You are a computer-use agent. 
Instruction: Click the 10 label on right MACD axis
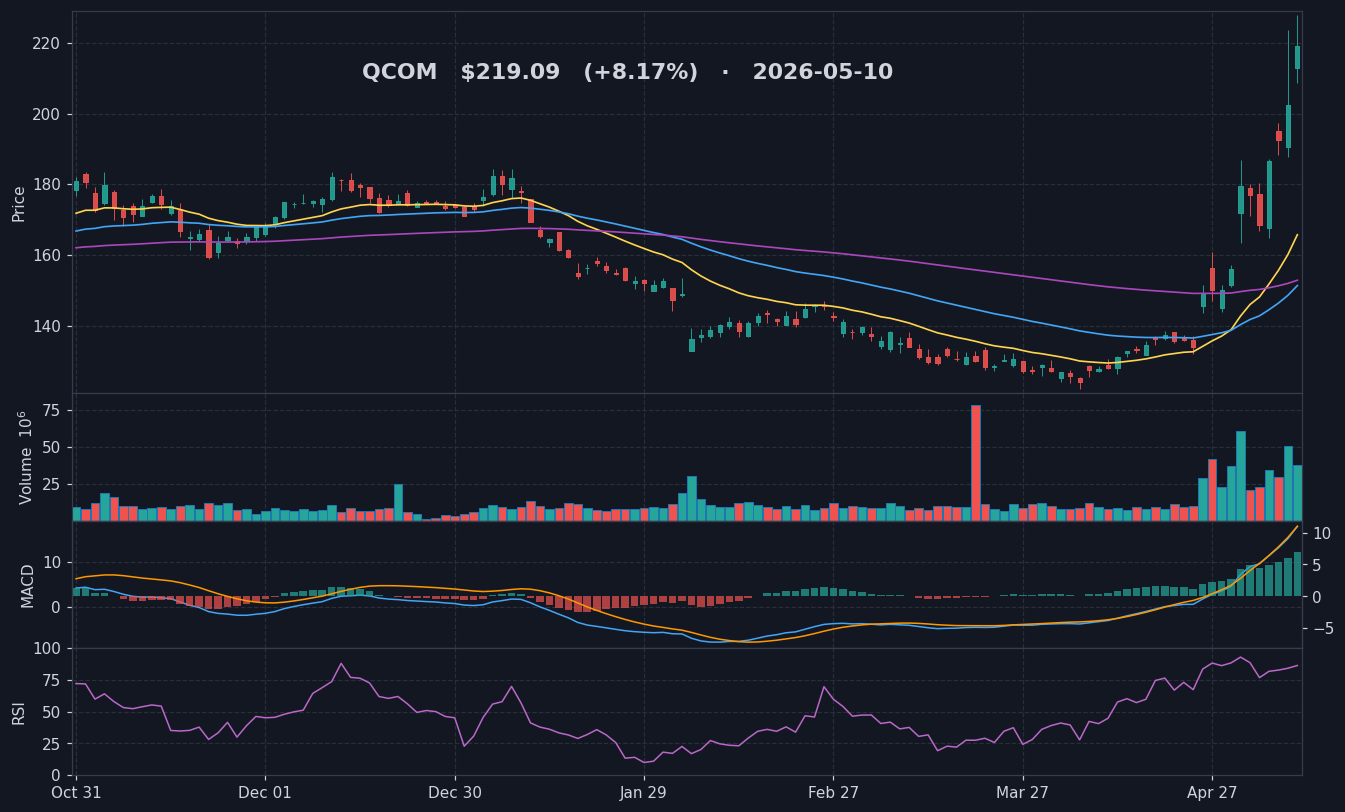tap(1322, 533)
